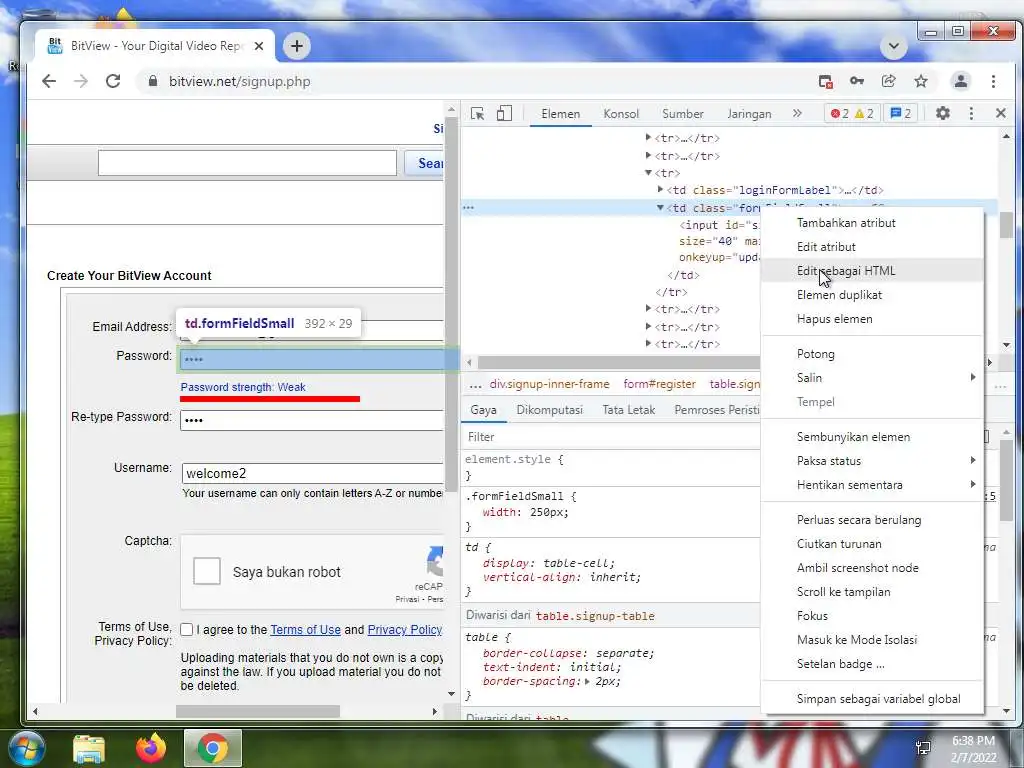The width and height of the screenshot is (1024, 768).
Task: Go back using browser back arrow
Action: [x=49, y=81]
